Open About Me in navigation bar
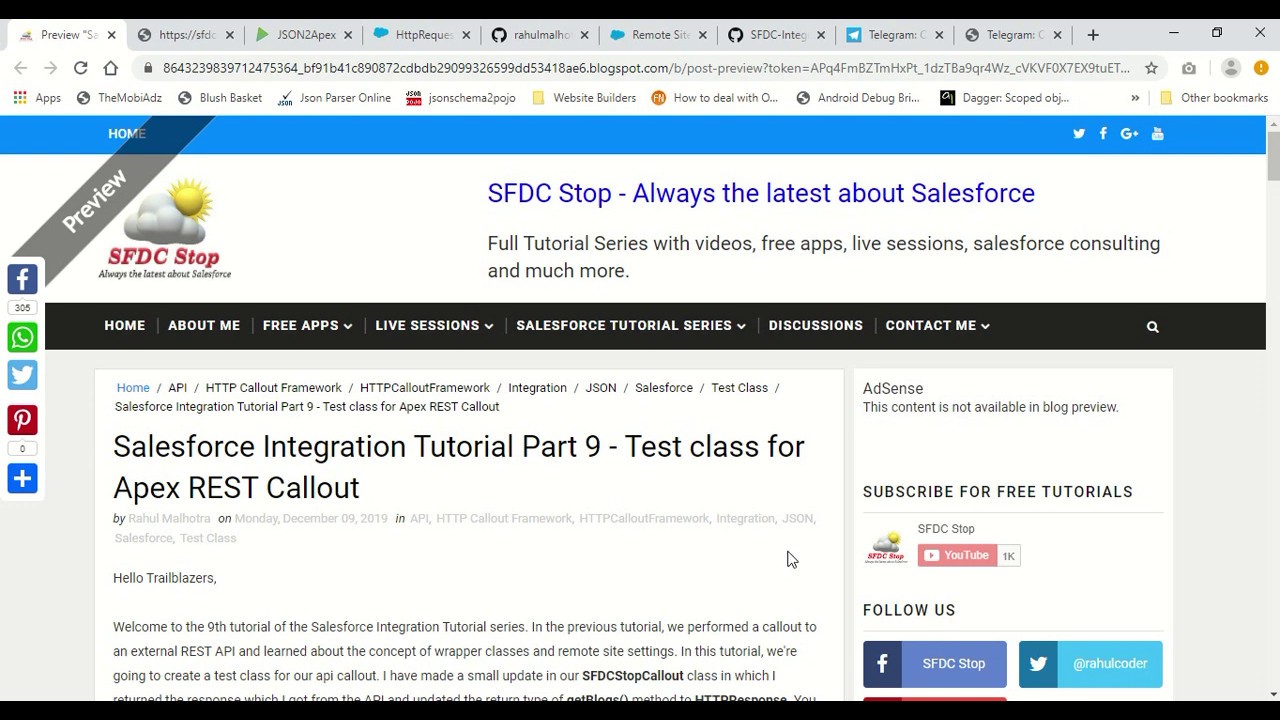 204,326
